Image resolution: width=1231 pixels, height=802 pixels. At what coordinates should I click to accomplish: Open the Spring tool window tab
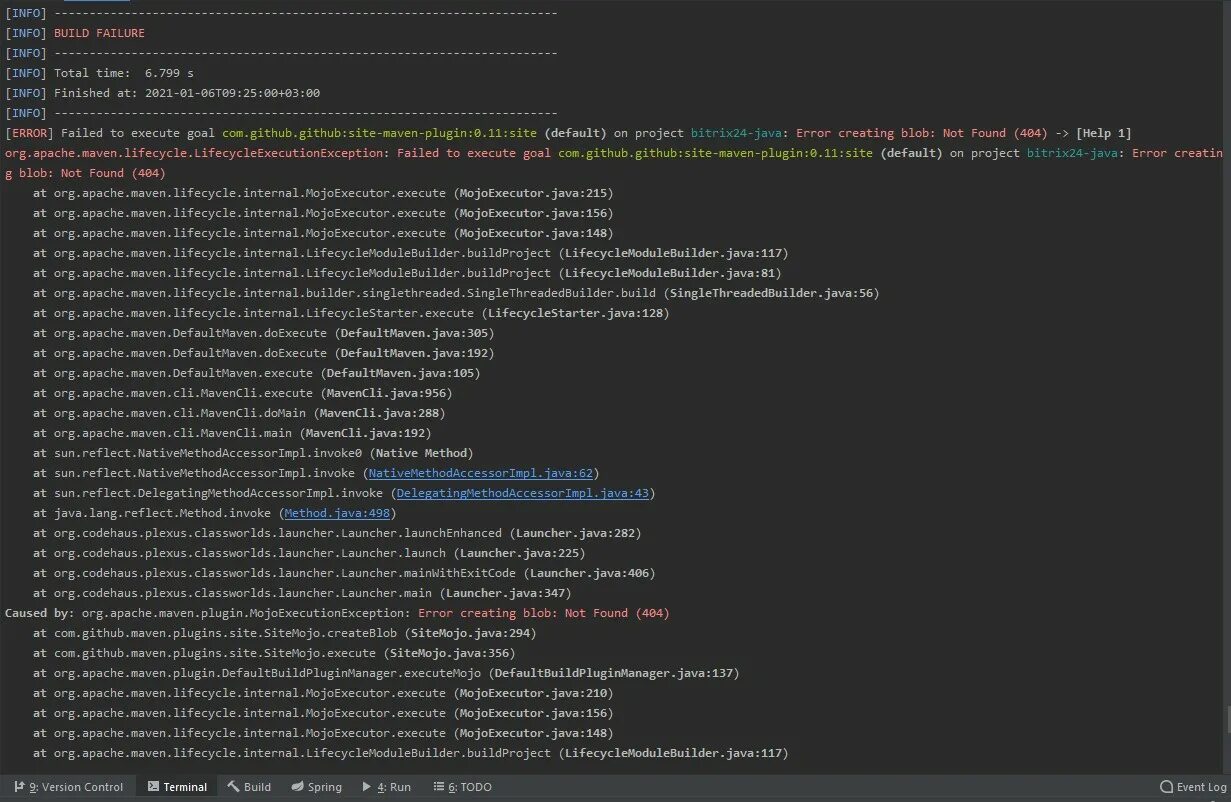click(x=316, y=787)
